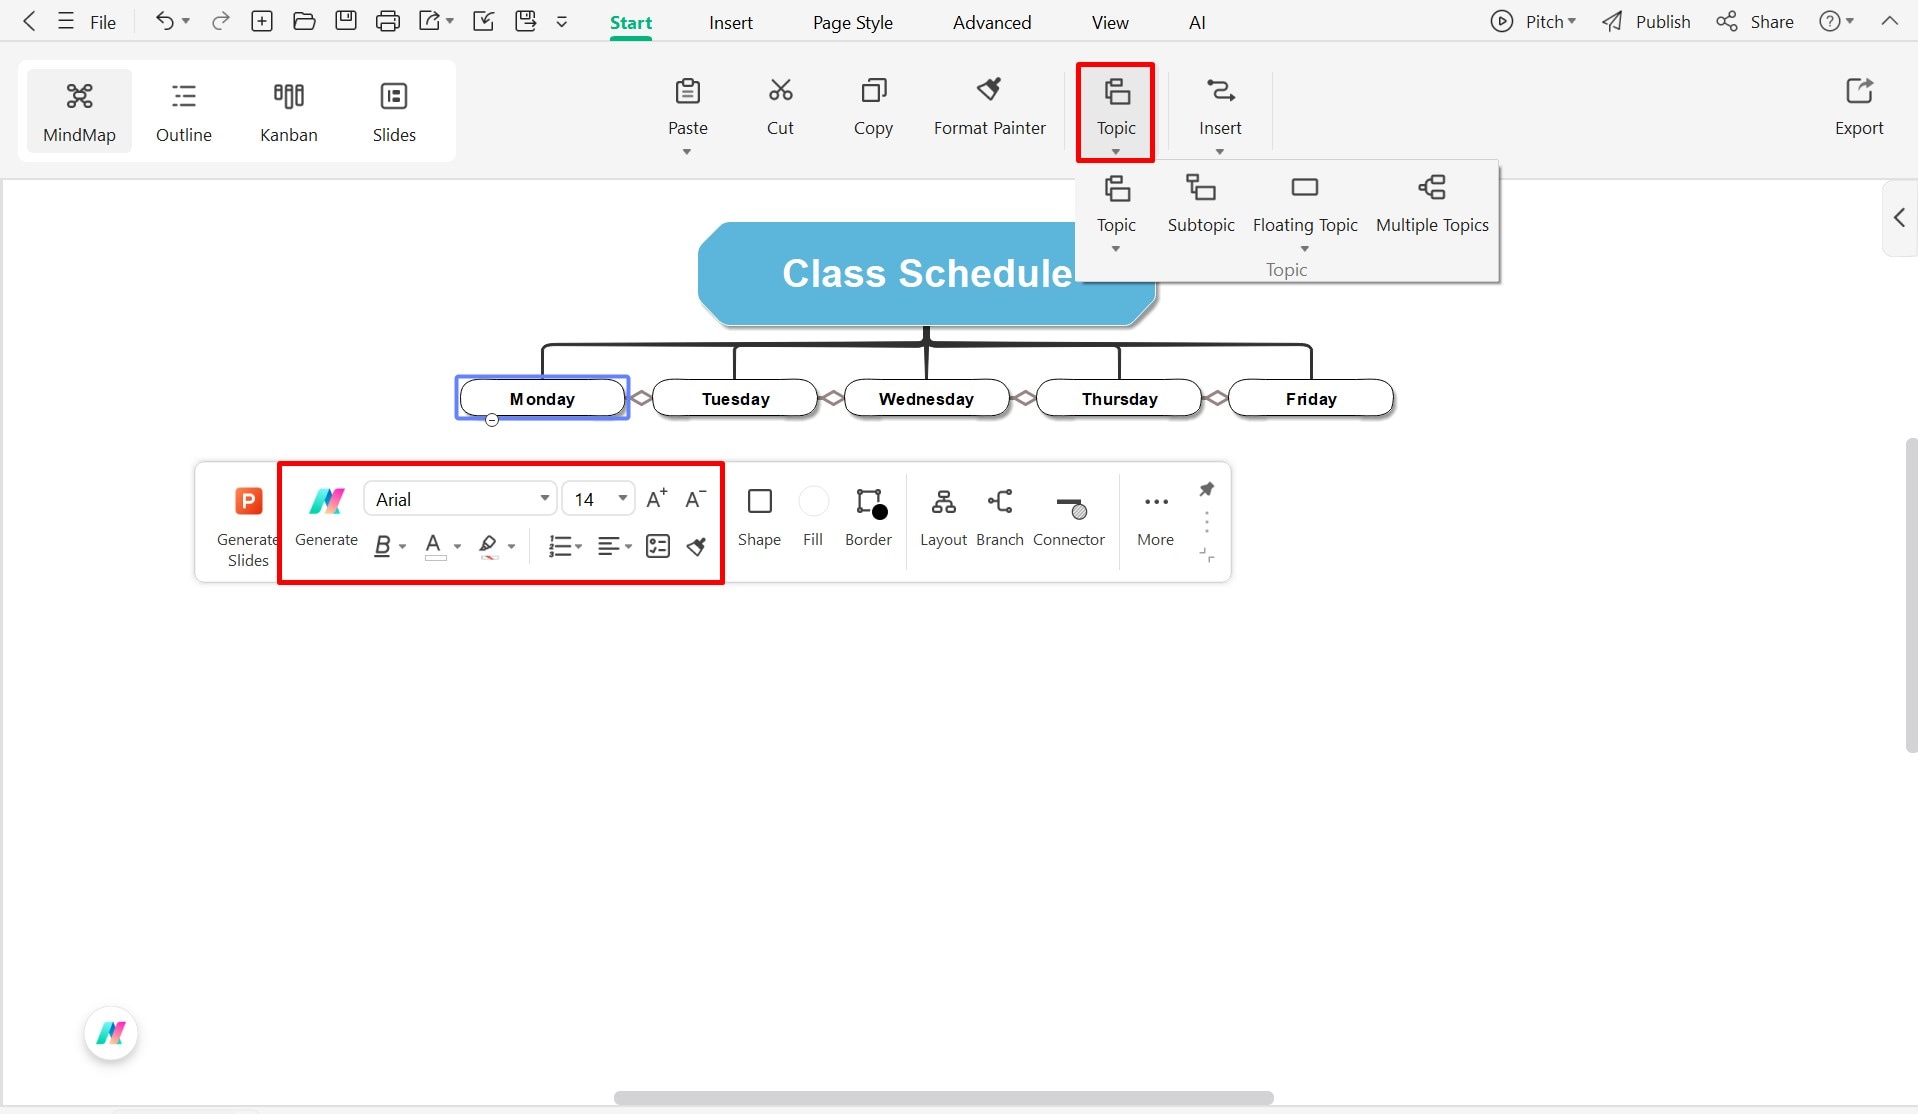This screenshot has height=1114, width=1918.
Task: Go back using the left arrow icon
Action: 29,21
